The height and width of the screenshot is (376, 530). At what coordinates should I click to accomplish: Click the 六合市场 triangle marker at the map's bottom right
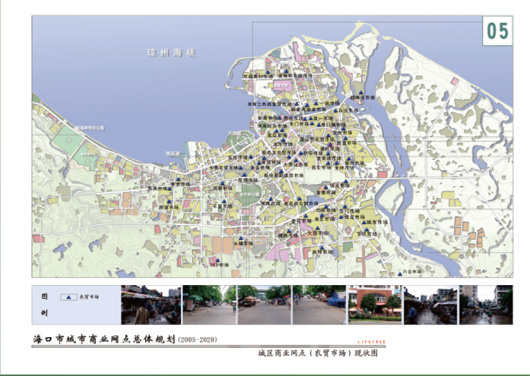coord(400,274)
